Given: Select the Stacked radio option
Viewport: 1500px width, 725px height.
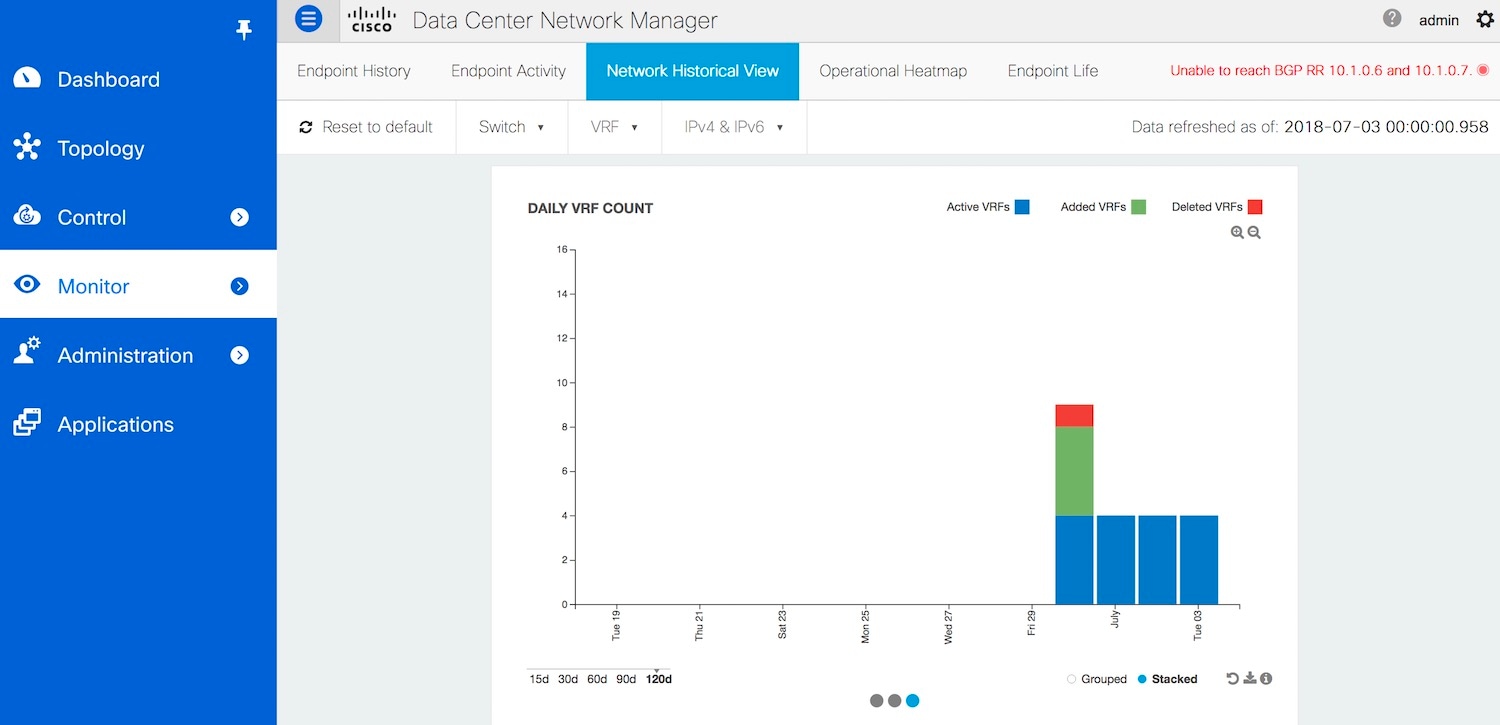Looking at the screenshot, I should (x=1143, y=679).
